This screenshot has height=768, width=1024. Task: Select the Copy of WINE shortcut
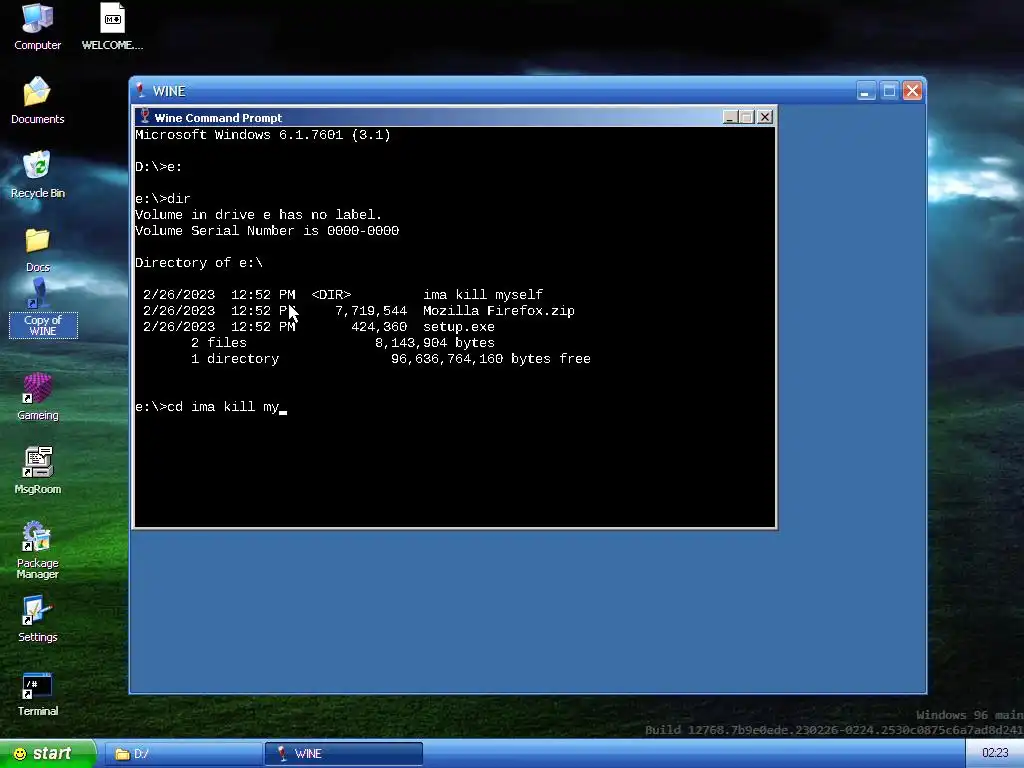tap(43, 308)
